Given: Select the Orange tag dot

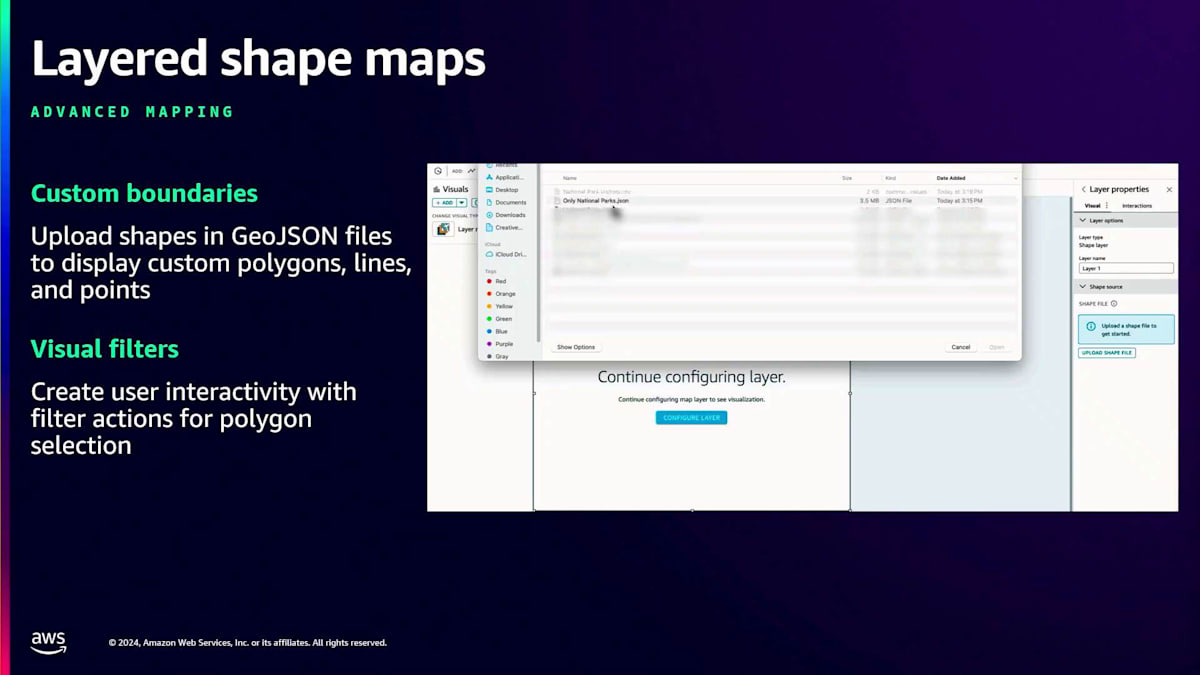Looking at the screenshot, I should [x=489, y=294].
